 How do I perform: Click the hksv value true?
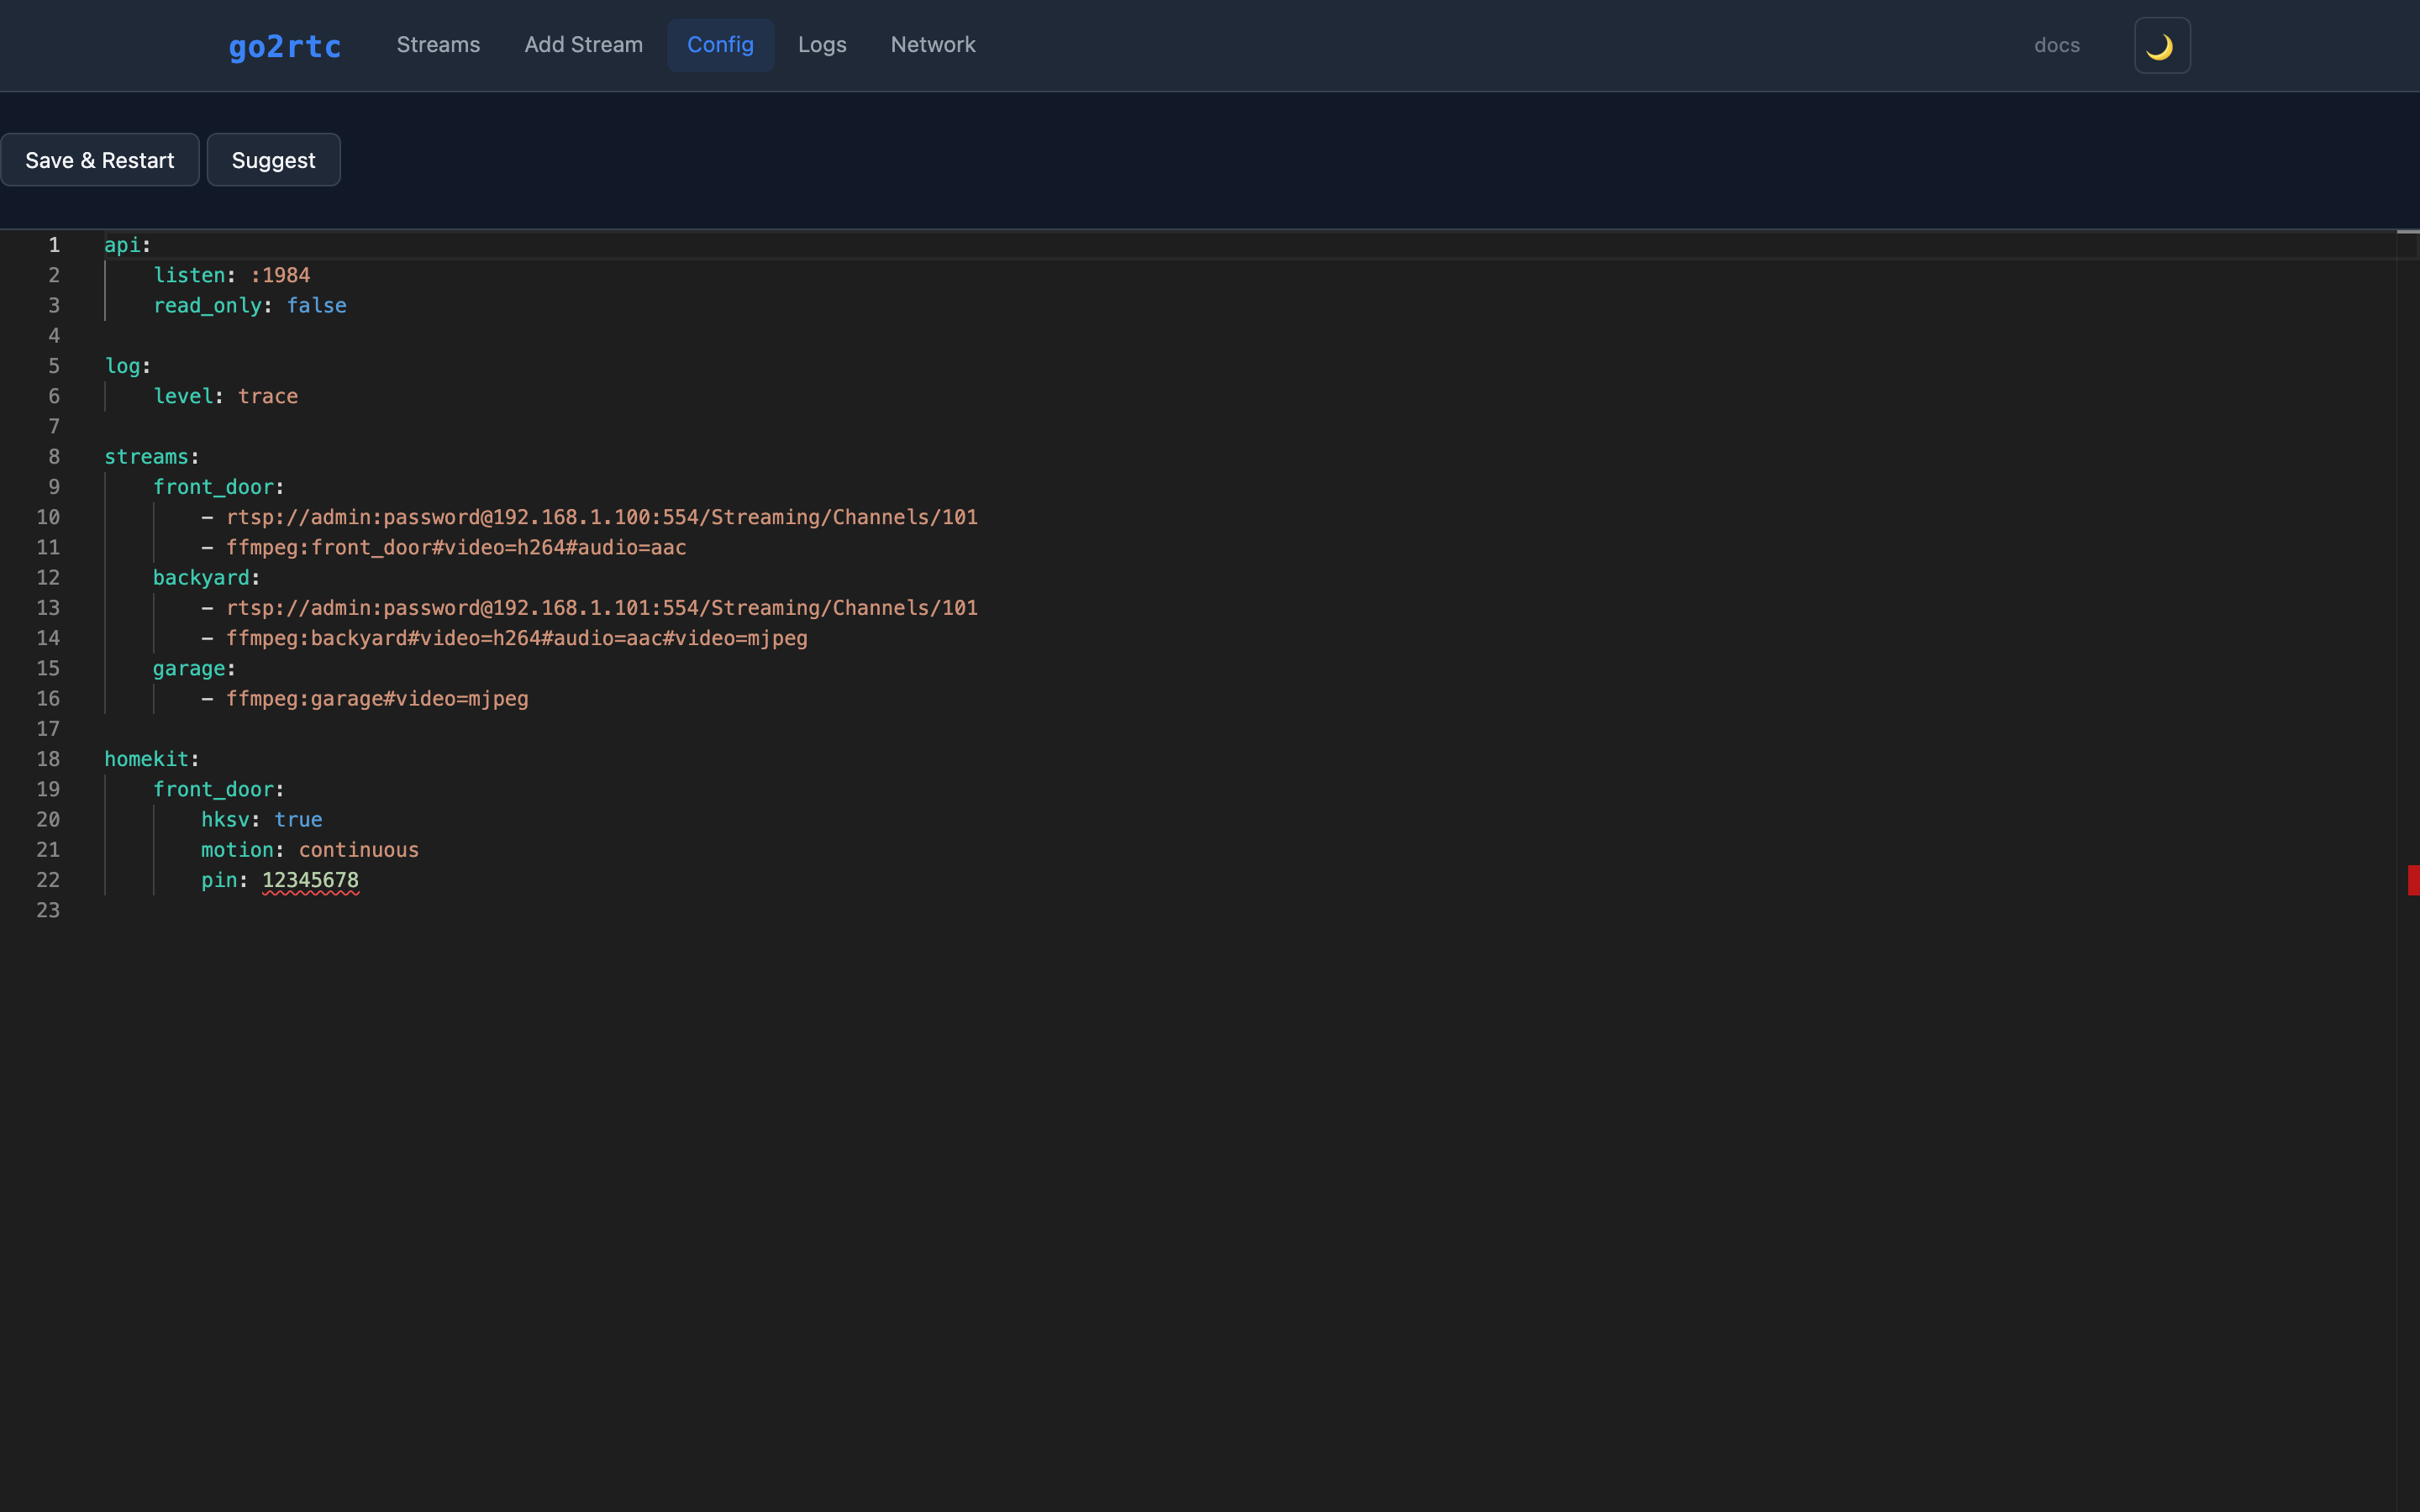click(298, 820)
